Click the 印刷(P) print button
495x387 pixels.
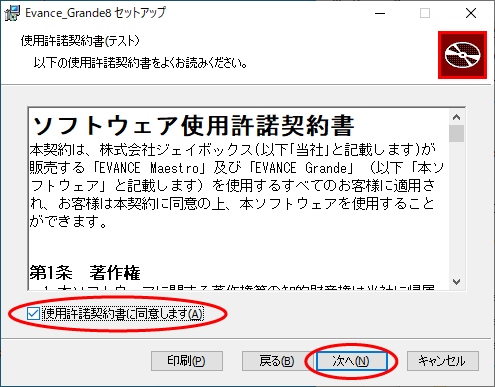(x=187, y=361)
